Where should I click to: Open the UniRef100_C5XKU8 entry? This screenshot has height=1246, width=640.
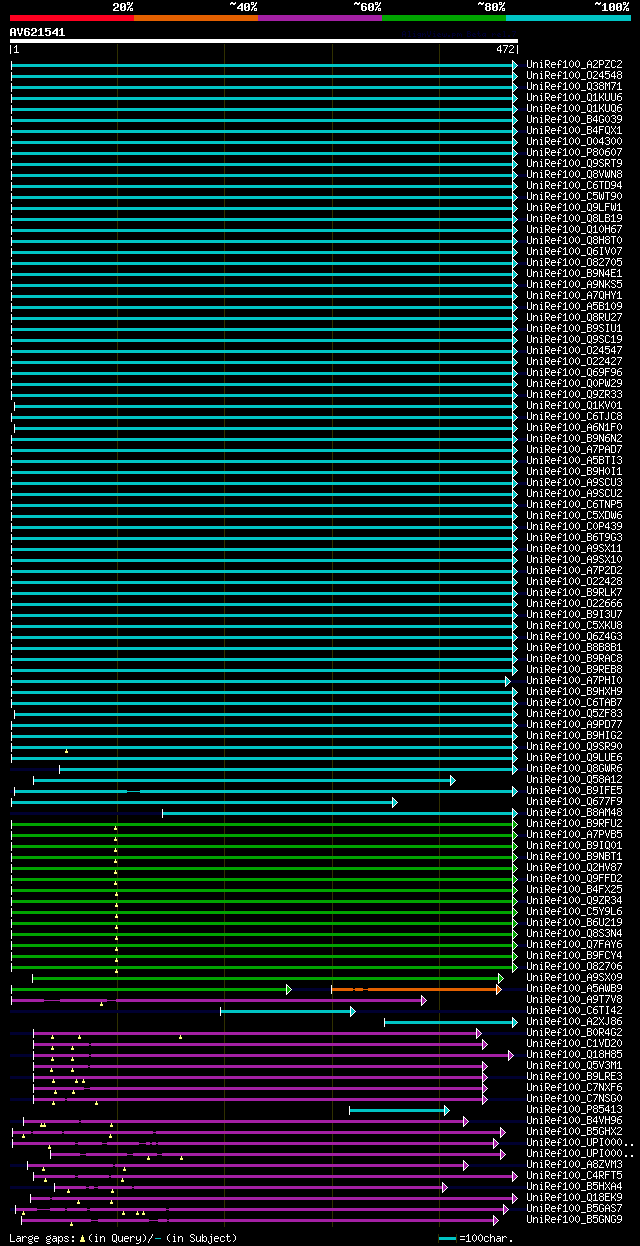[x=574, y=626]
